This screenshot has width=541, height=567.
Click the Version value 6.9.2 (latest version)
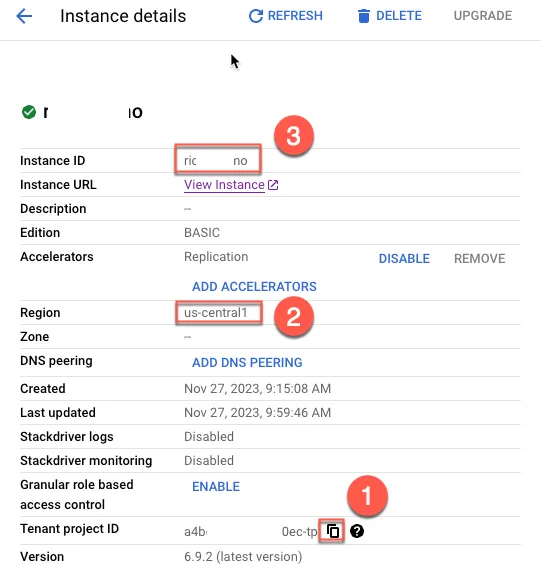point(243,557)
